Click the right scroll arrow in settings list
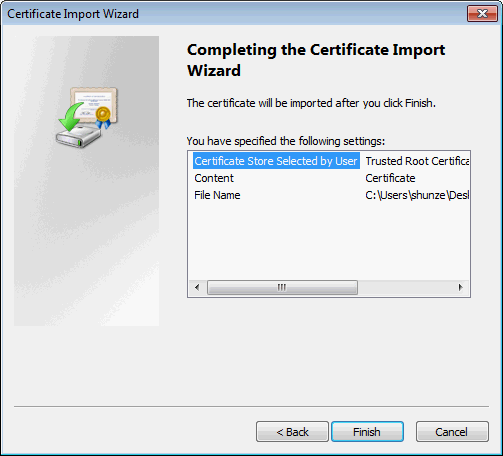This screenshot has width=503, height=456. pos(460,287)
